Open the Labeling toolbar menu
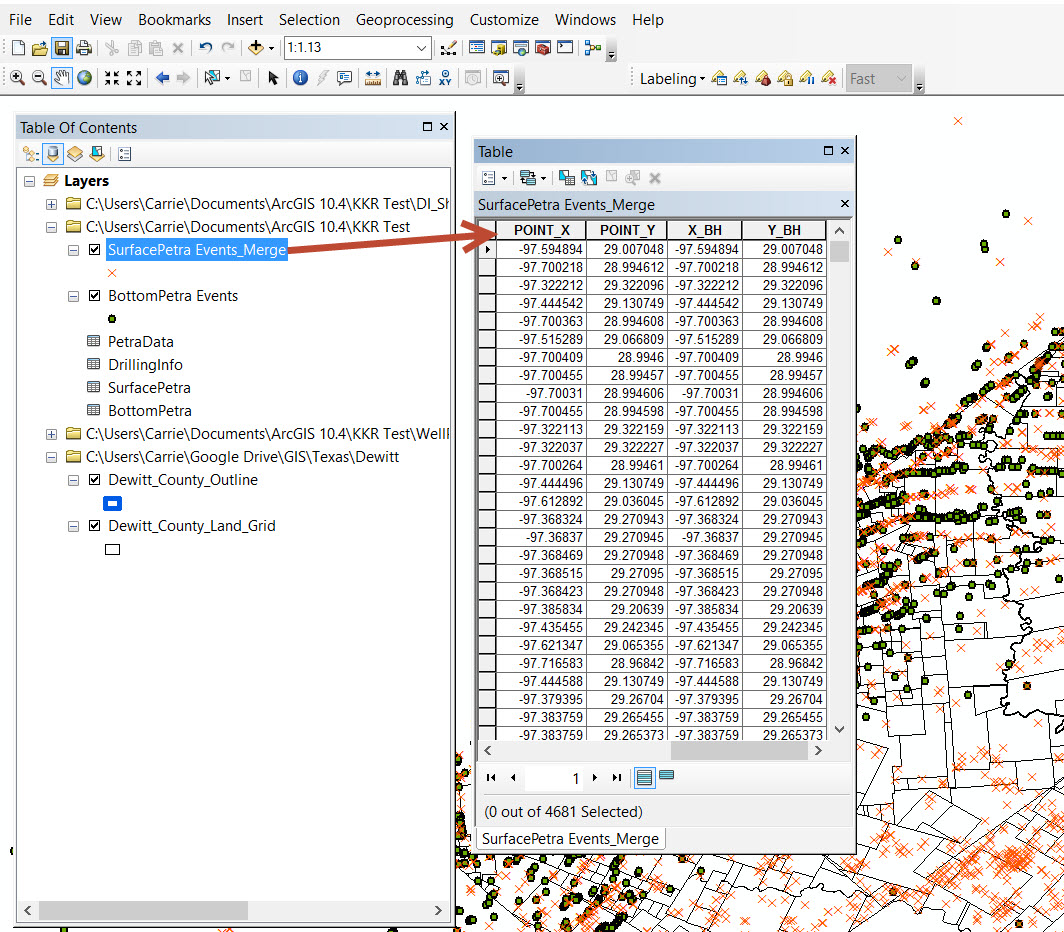Viewport: 1064px width, 932px height. (x=671, y=79)
